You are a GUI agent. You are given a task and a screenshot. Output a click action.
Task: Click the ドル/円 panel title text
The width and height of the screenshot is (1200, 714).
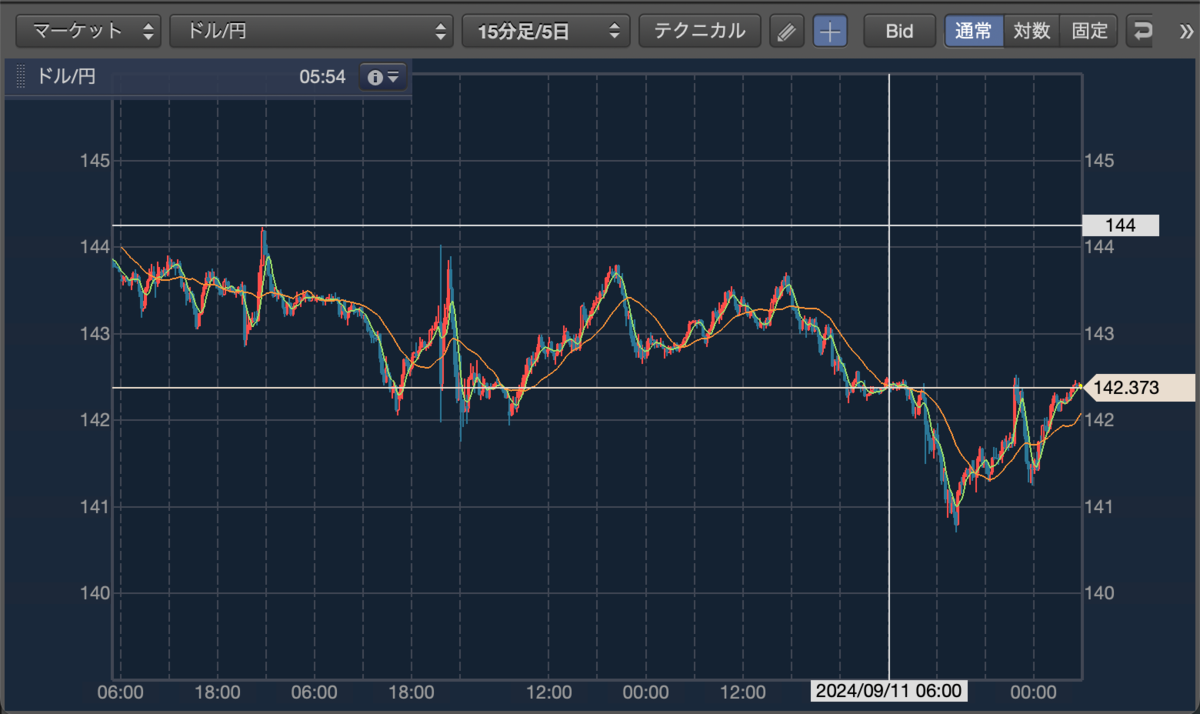point(66,77)
